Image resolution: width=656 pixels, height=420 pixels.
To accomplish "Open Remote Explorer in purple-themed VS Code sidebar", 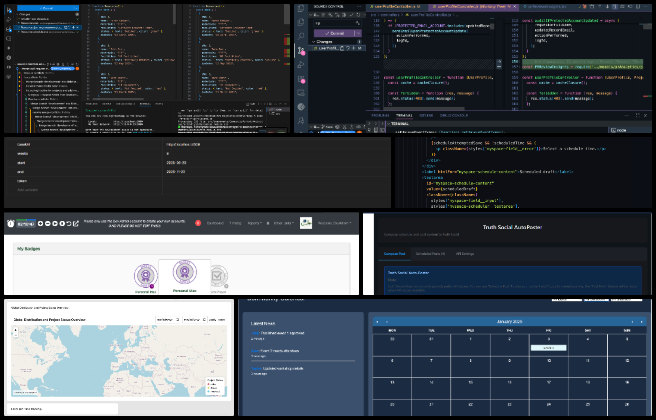I will [x=301, y=93].
